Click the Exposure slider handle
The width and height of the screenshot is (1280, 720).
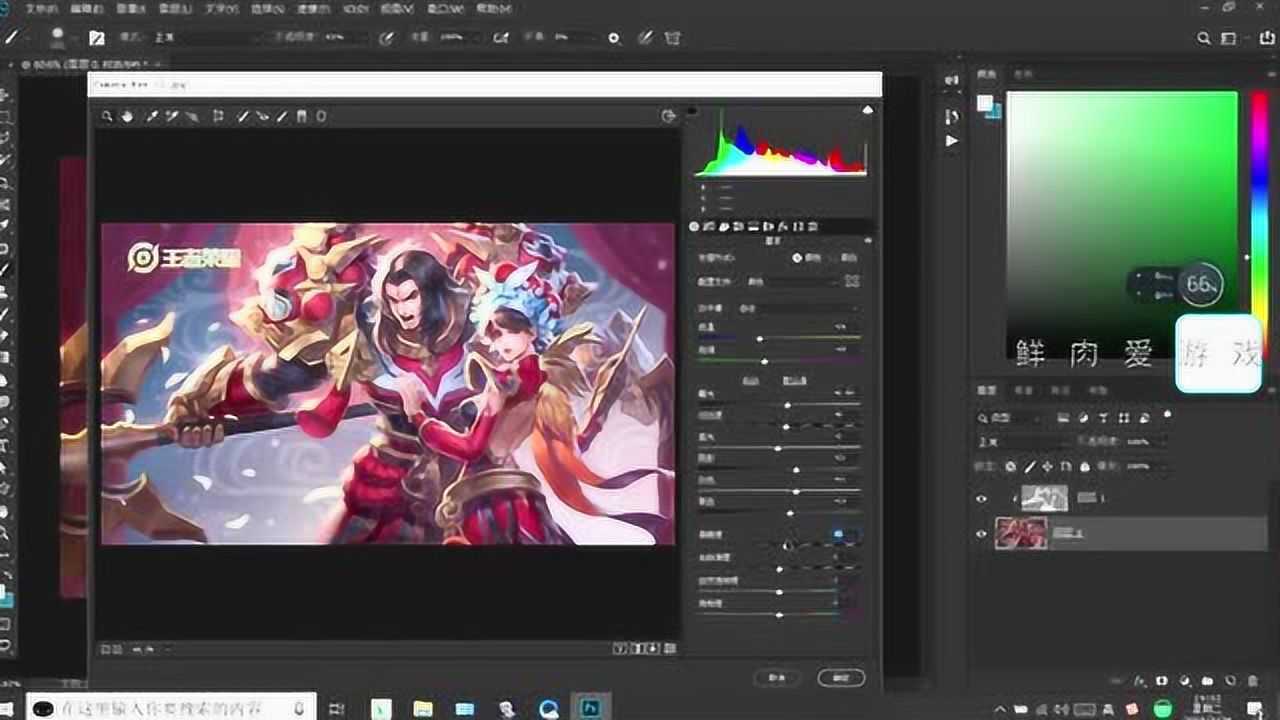tap(788, 404)
